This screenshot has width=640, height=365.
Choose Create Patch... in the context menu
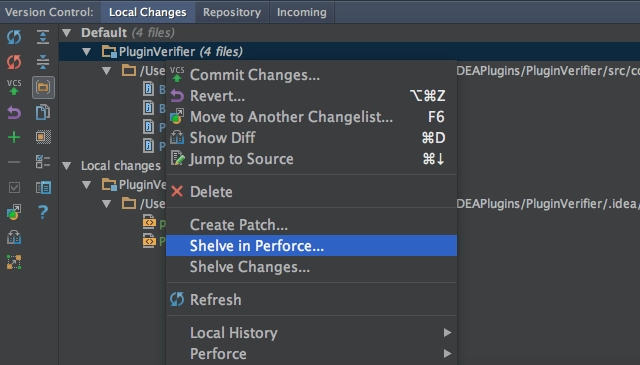311,225
